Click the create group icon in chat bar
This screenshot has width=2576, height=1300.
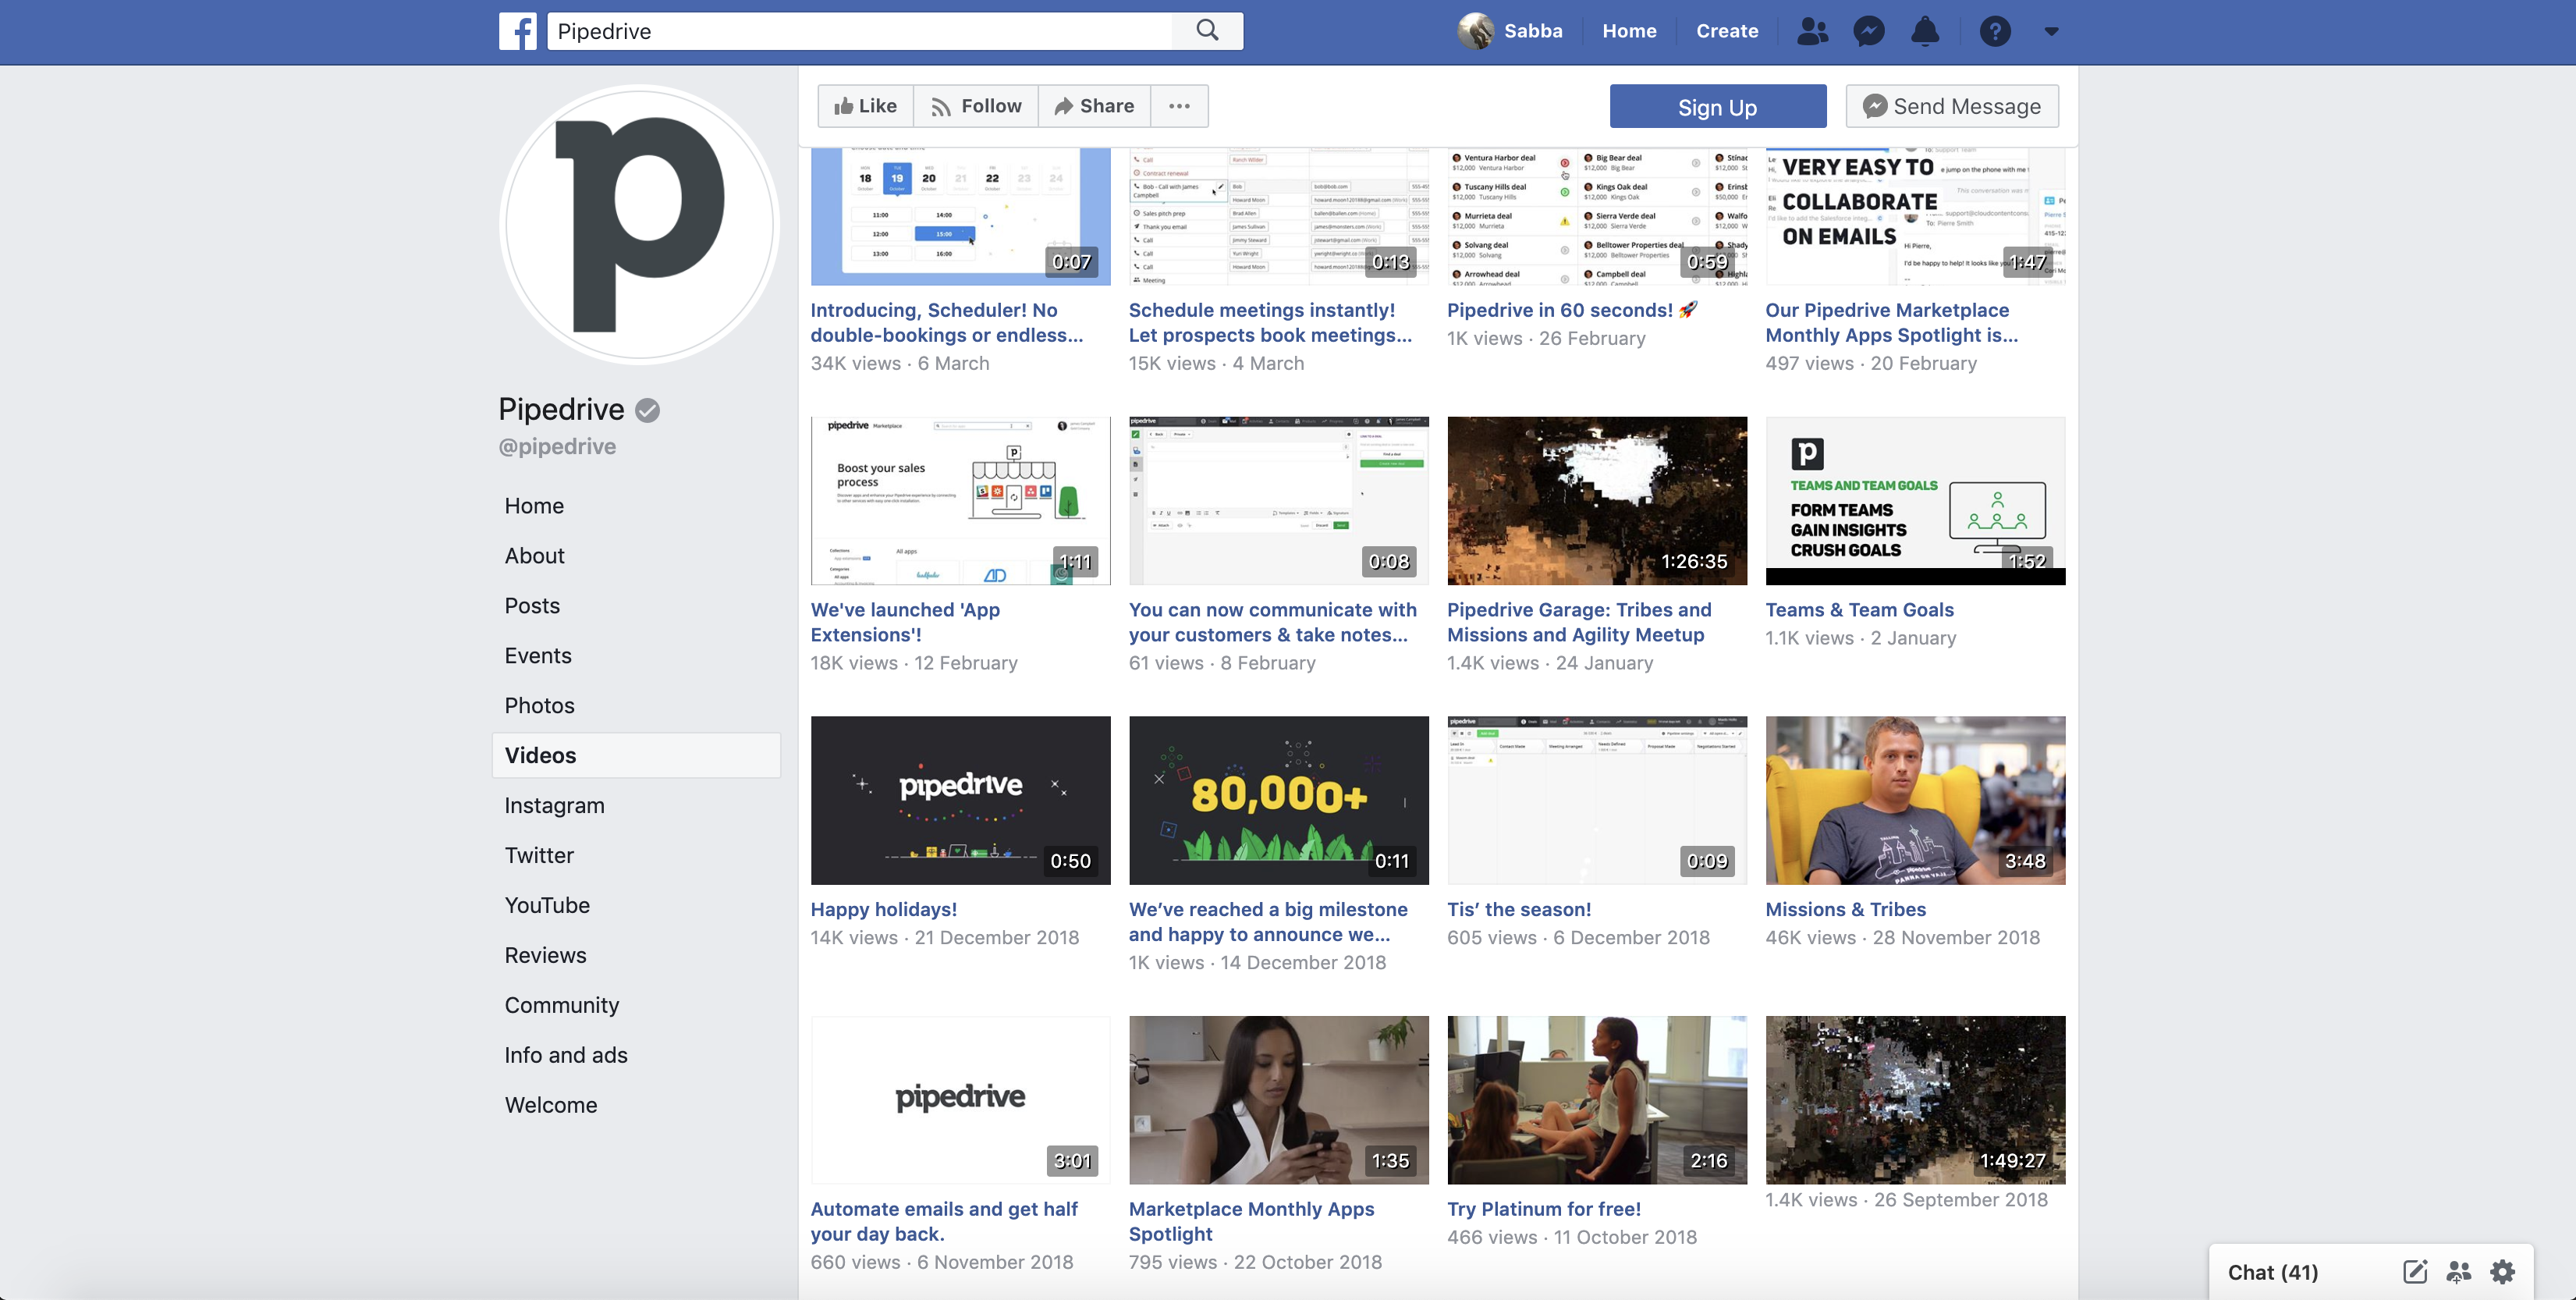coord(2458,1272)
